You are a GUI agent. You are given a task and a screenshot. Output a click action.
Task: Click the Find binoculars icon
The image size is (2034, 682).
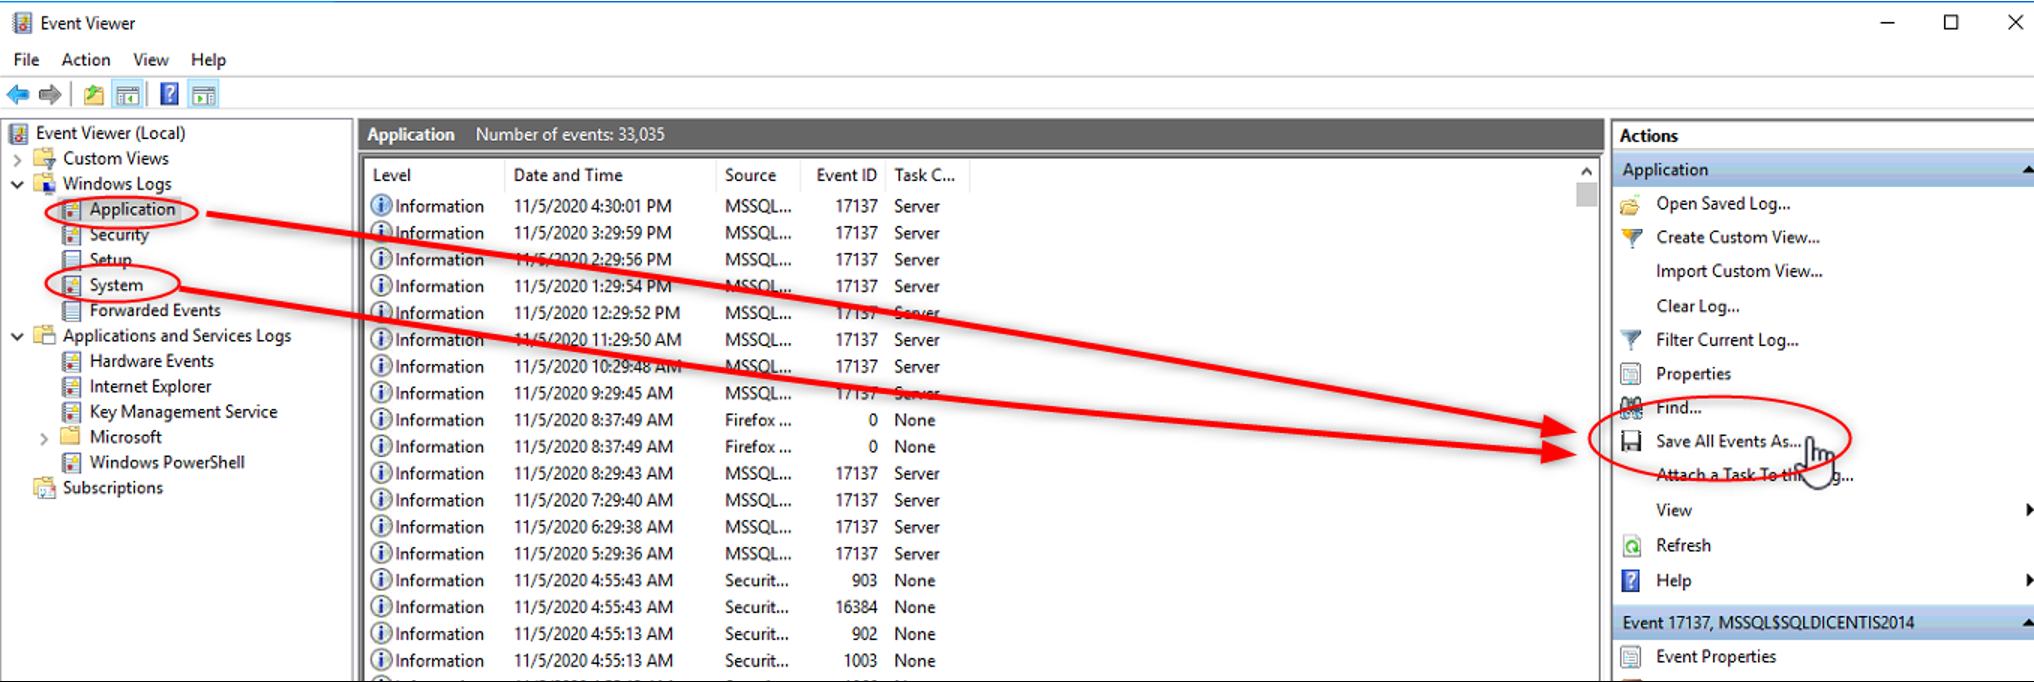[x=1631, y=408]
